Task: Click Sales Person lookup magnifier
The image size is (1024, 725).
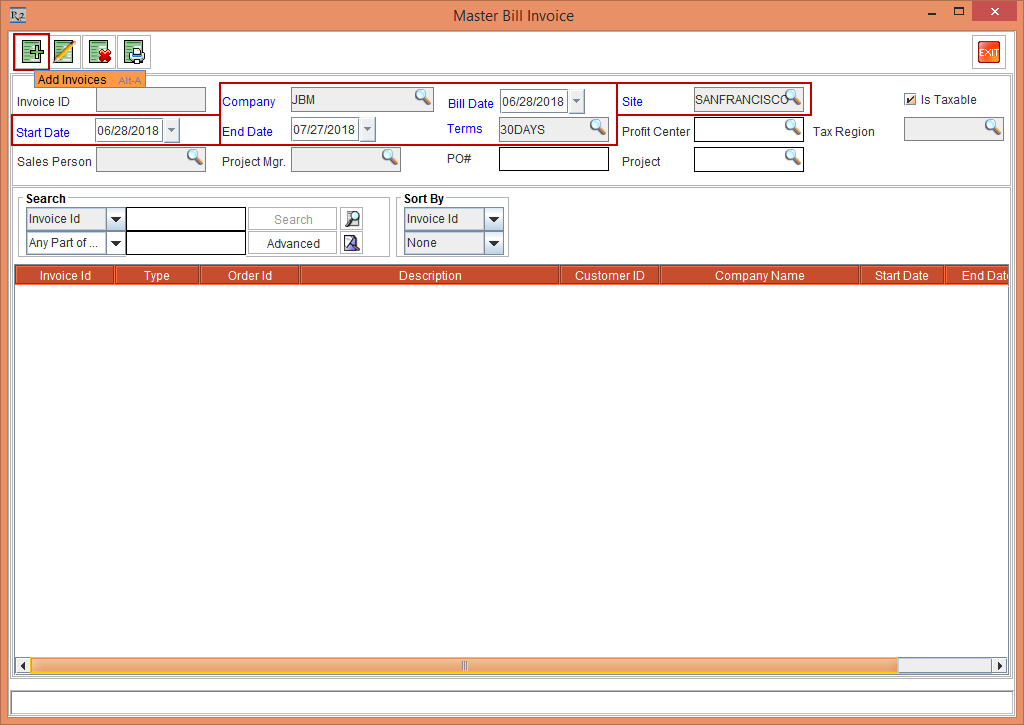Action: [x=195, y=156]
